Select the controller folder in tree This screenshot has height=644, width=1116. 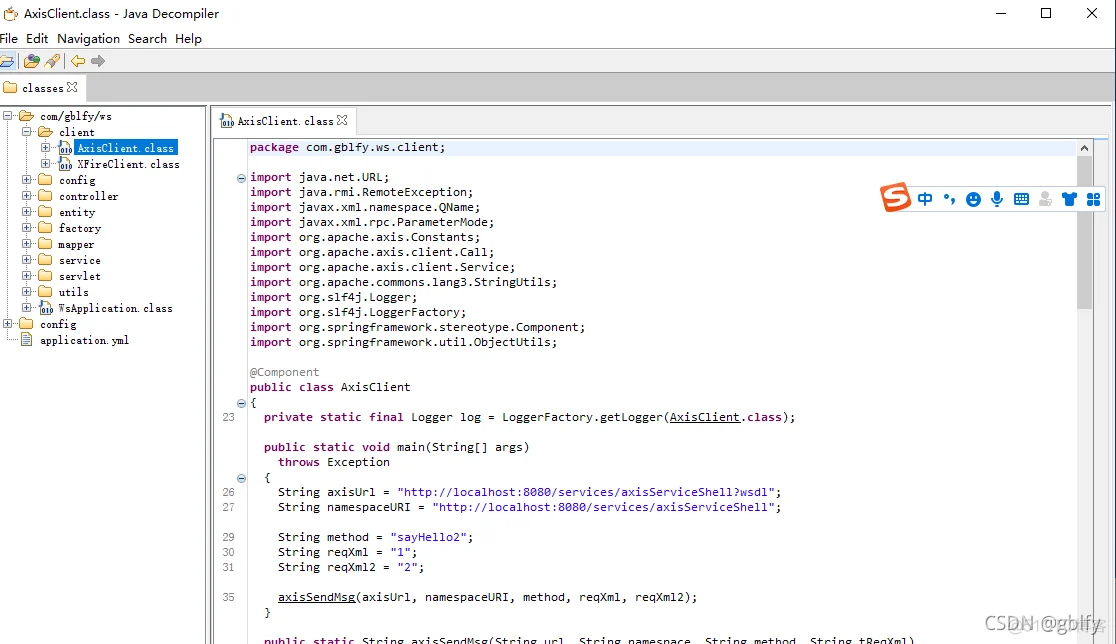(88, 196)
